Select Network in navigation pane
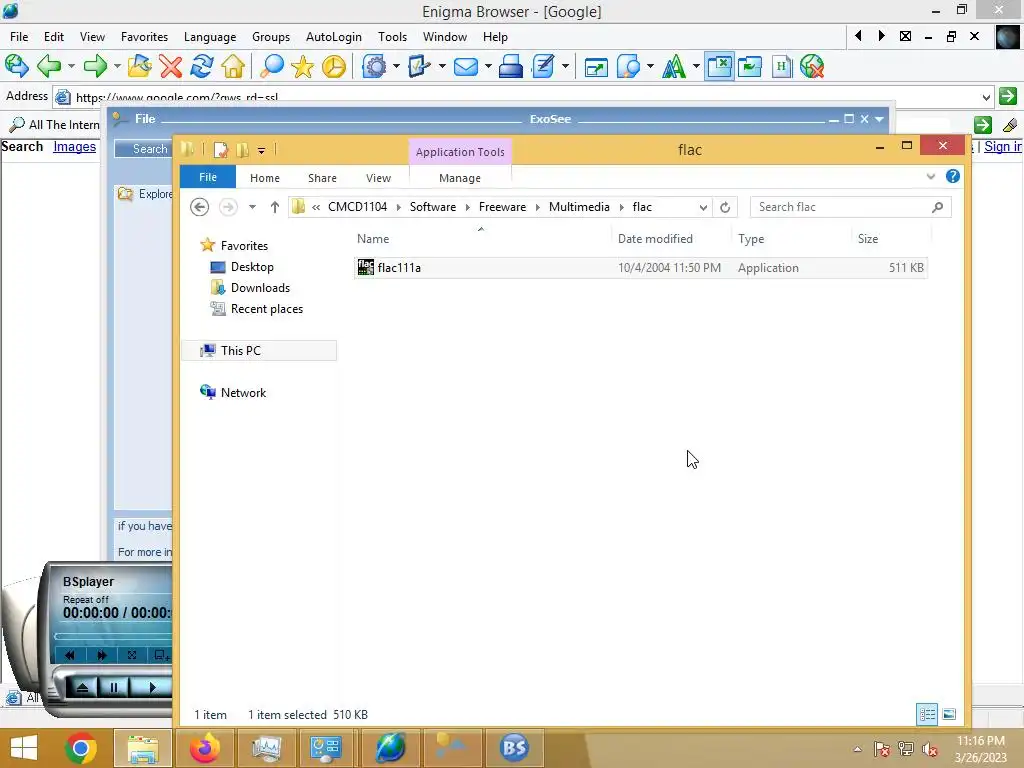The height and width of the screenshot is (768, 1024). click(x=243, y=392)
